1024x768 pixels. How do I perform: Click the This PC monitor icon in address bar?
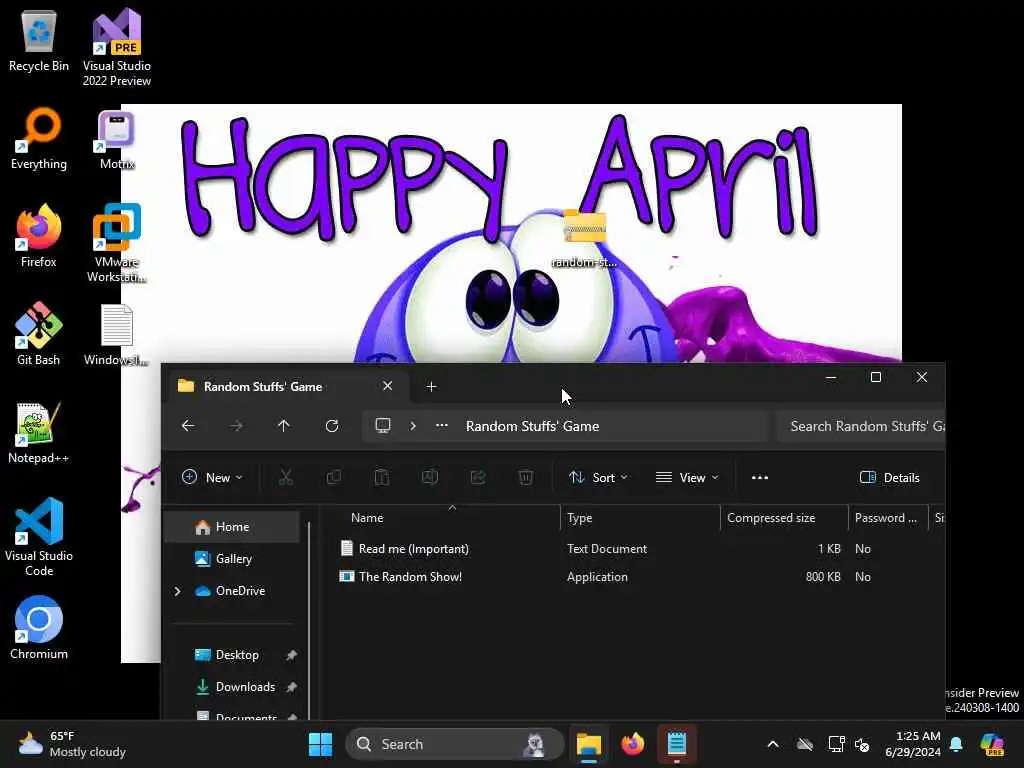(x=383, y=426)
